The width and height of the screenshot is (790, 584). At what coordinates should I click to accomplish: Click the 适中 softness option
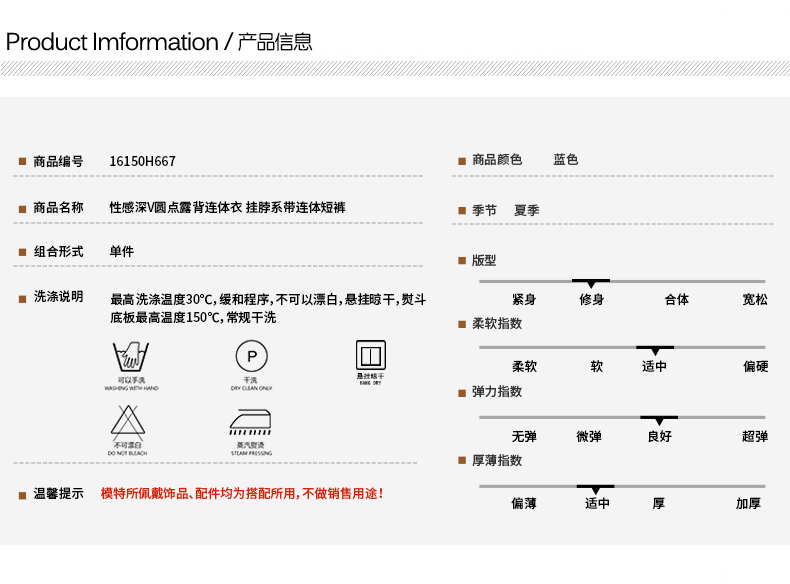[654, 366]
